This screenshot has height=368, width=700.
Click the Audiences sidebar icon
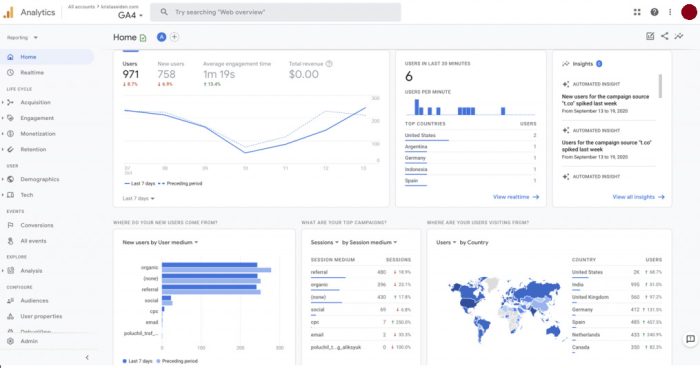pos(11,301)
